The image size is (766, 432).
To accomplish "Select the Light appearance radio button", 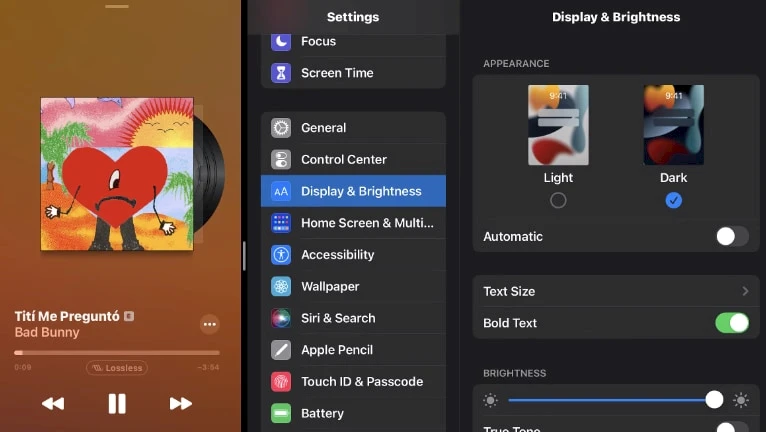I will 558,200.
